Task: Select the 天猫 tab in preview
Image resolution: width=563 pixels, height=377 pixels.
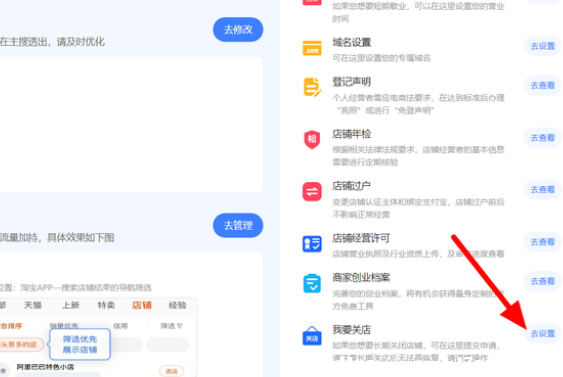Action: click(33, 305)
